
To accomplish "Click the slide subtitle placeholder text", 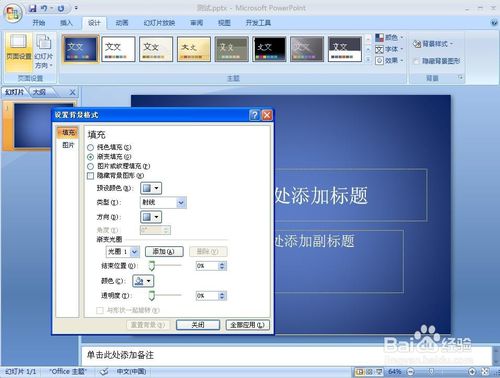I will click(x=314, y=241).
